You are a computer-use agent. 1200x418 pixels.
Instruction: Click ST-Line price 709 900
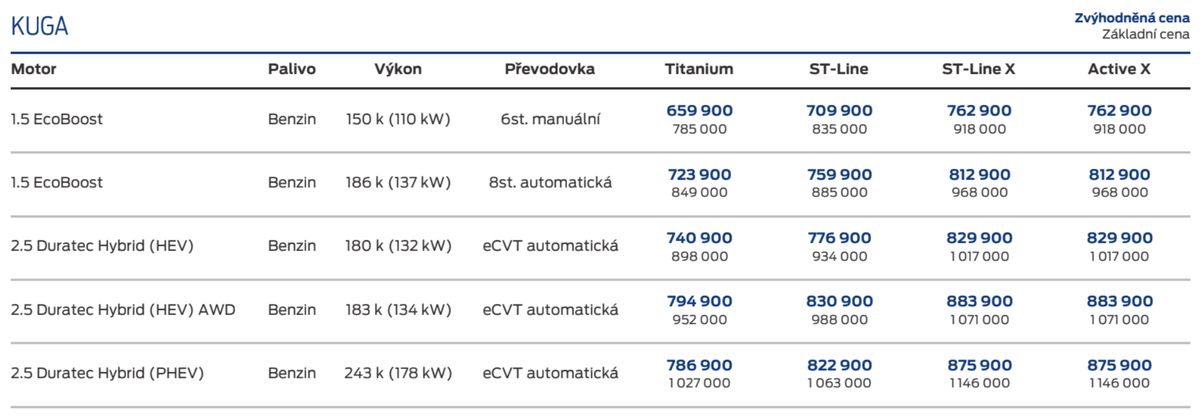point(839,111)
